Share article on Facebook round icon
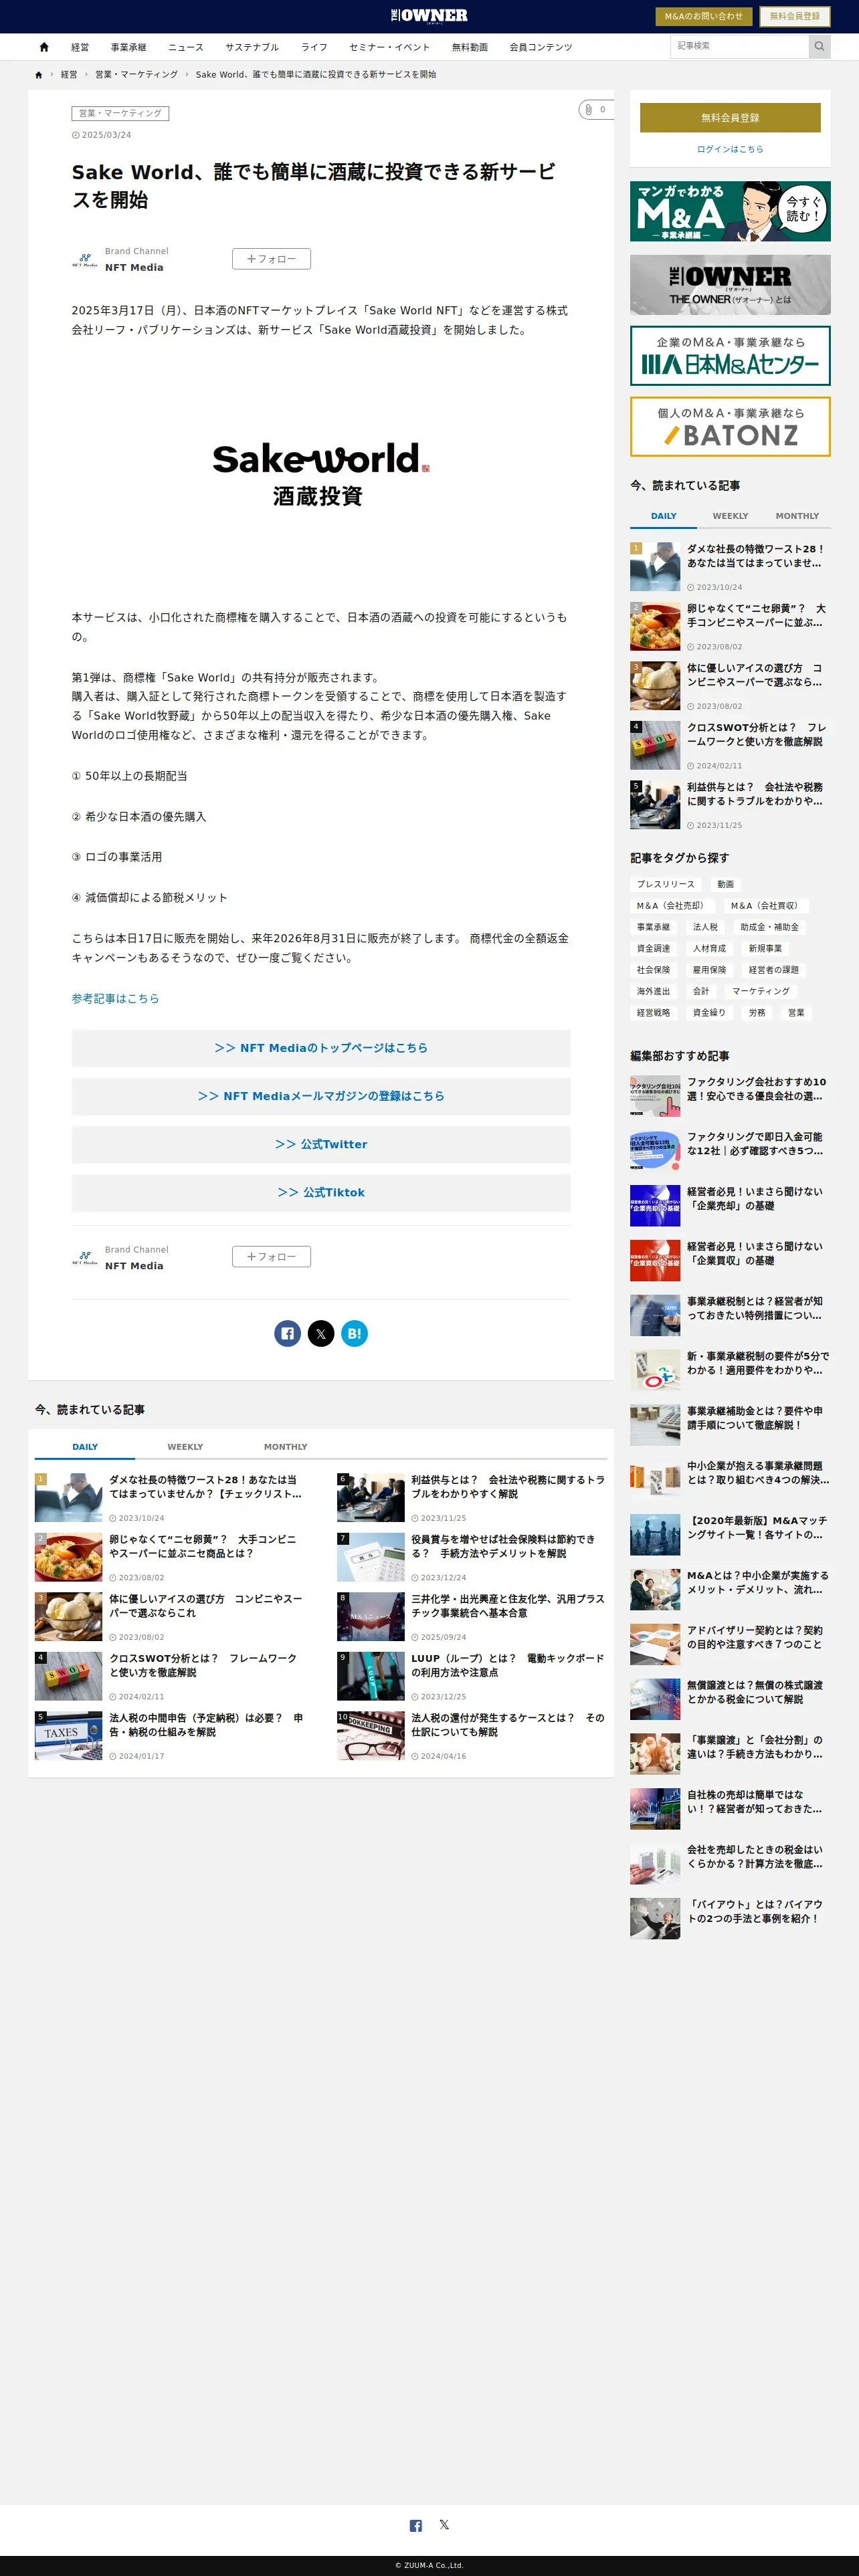859x2576 pixels. [x=288, y=1333]
